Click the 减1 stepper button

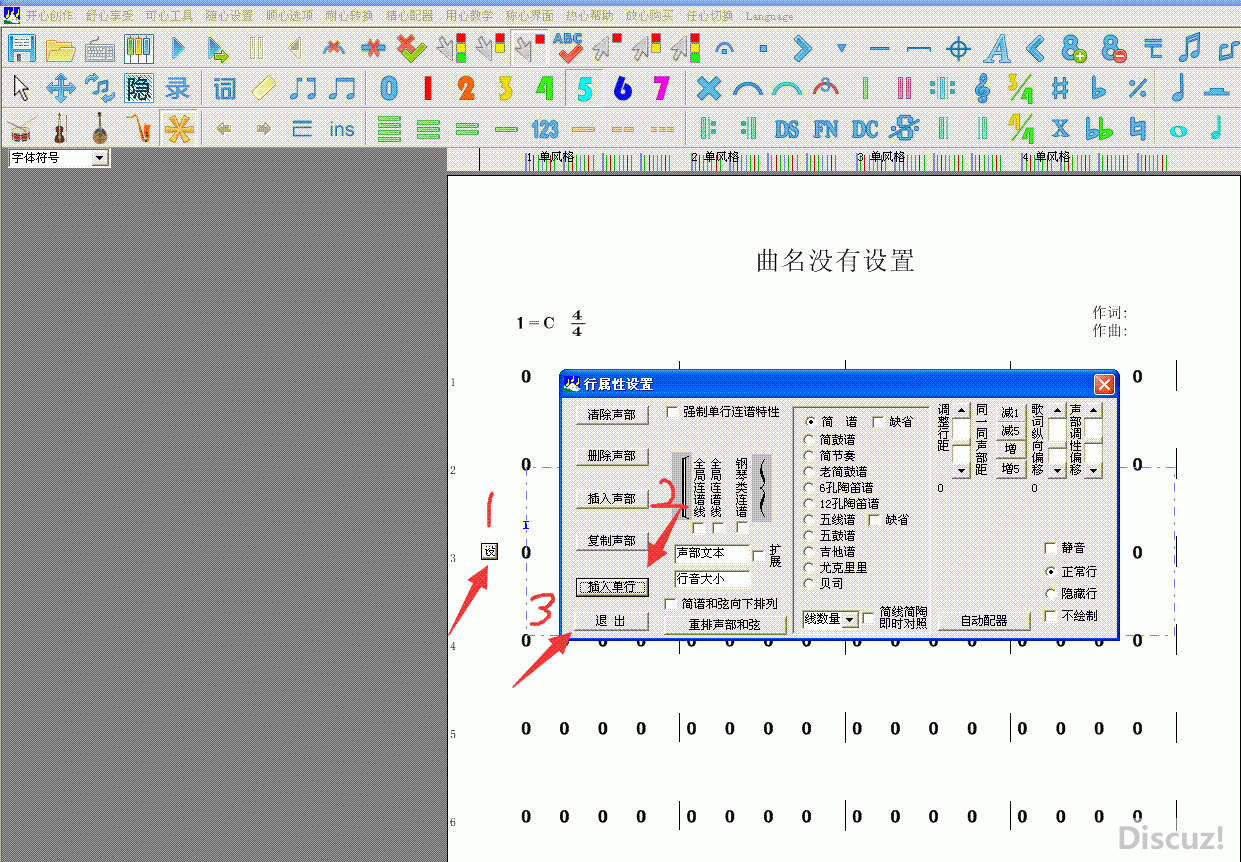pyautogui.click(x=1011, y=413)
